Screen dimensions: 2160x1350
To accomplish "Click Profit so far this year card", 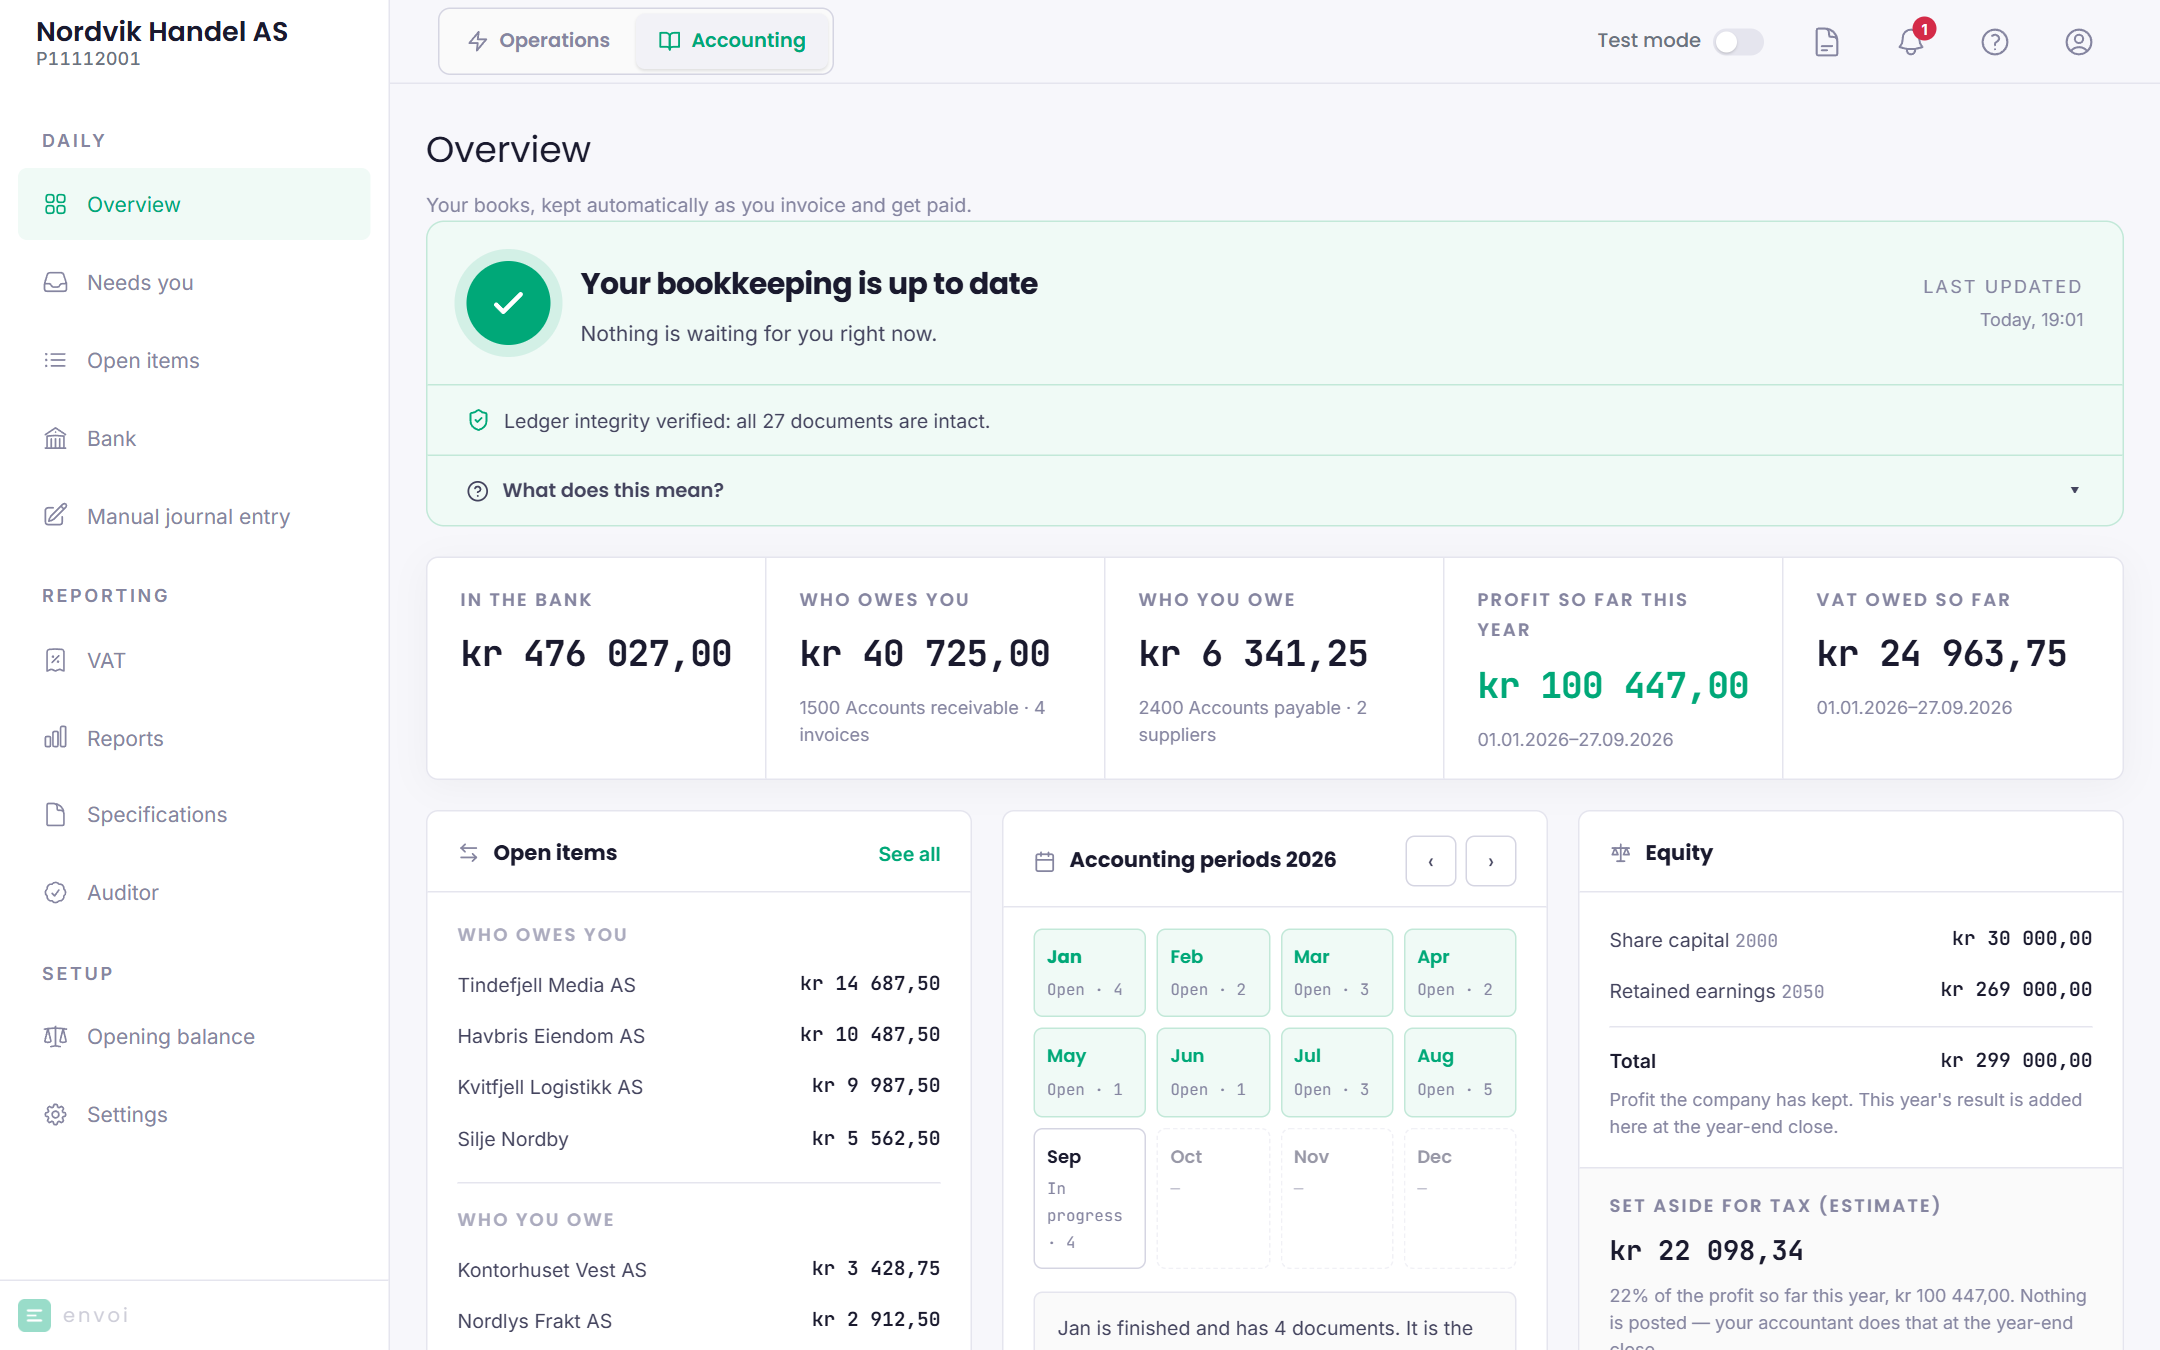I will point(1613,668).
